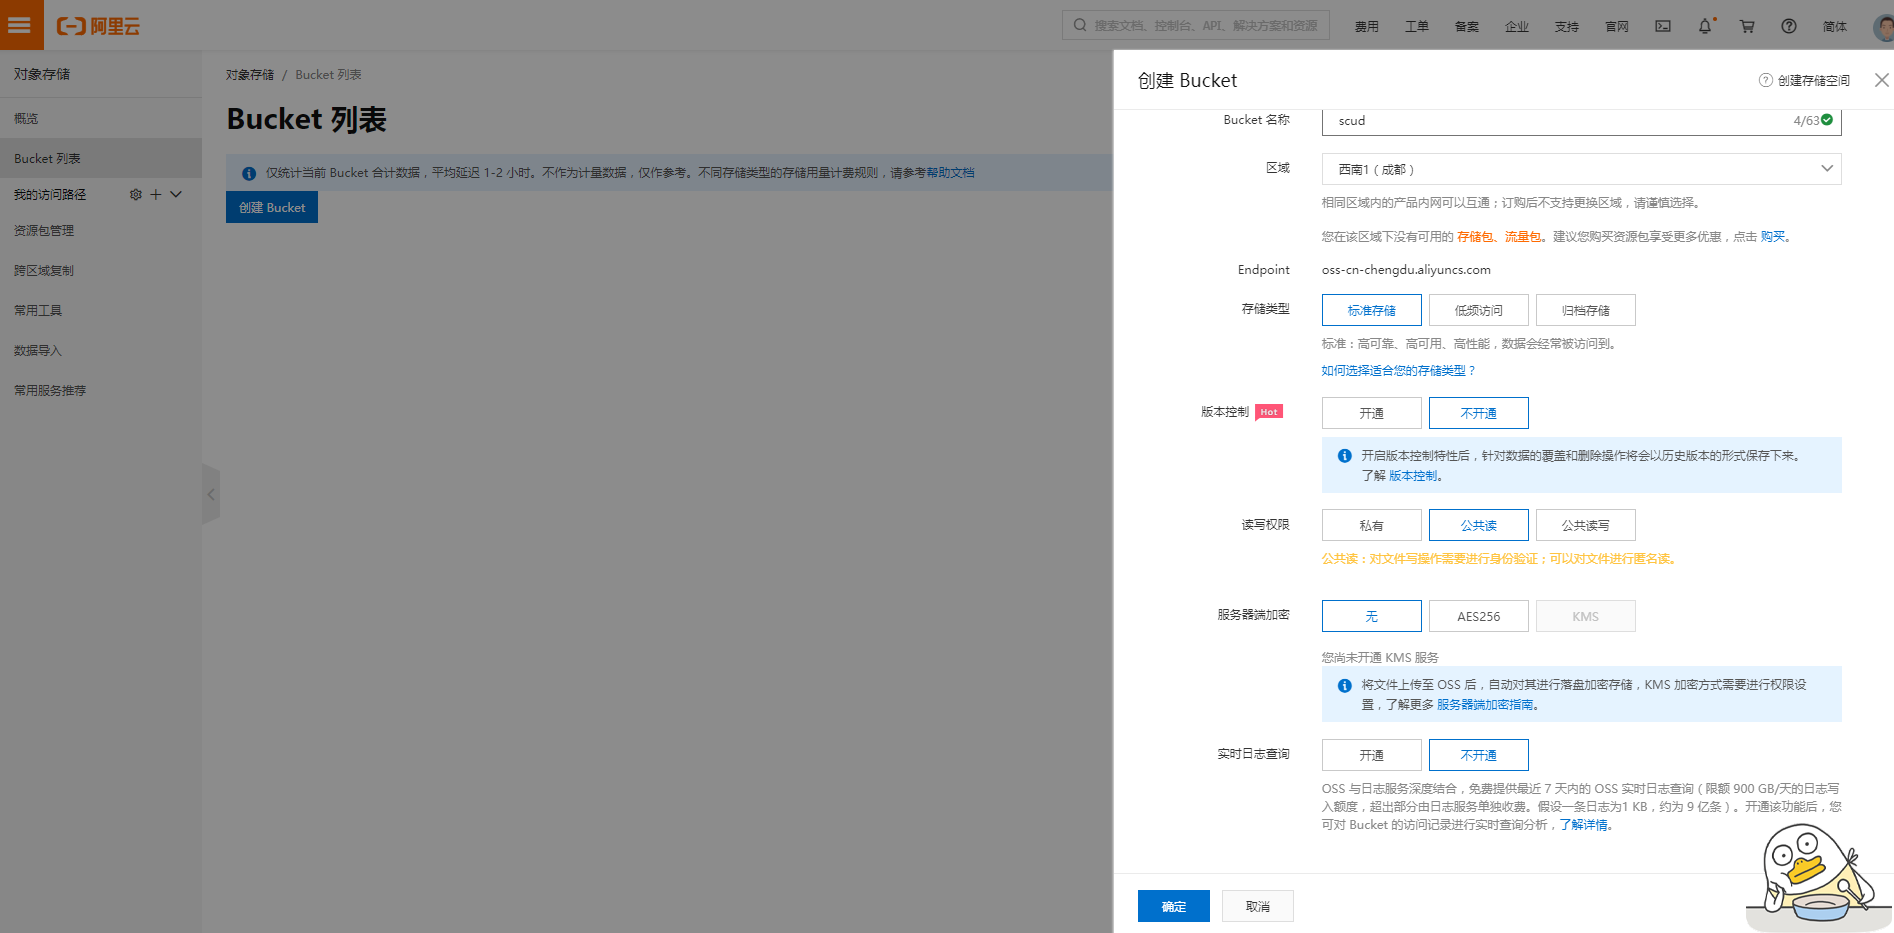Switch to 概览 in the sidebar
The height and width of the screenshot is (933, 1894).
[25, 117]
